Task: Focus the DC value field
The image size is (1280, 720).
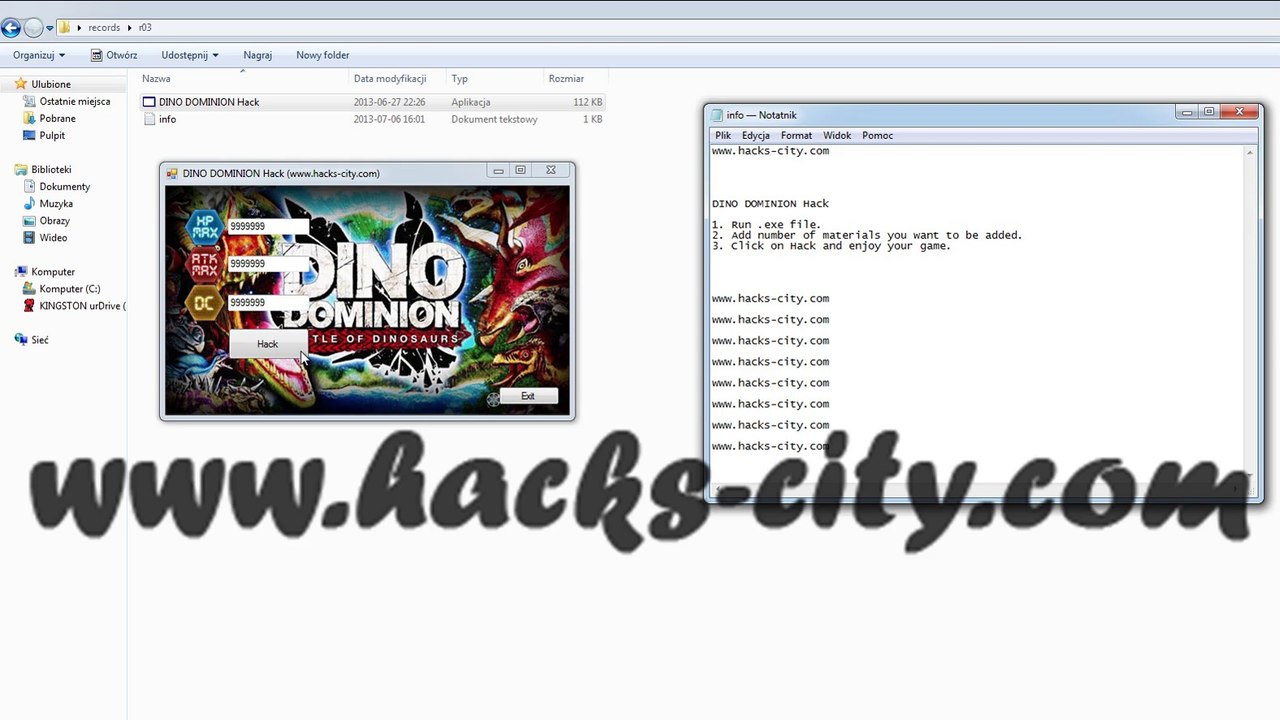Action: (268, 302)
